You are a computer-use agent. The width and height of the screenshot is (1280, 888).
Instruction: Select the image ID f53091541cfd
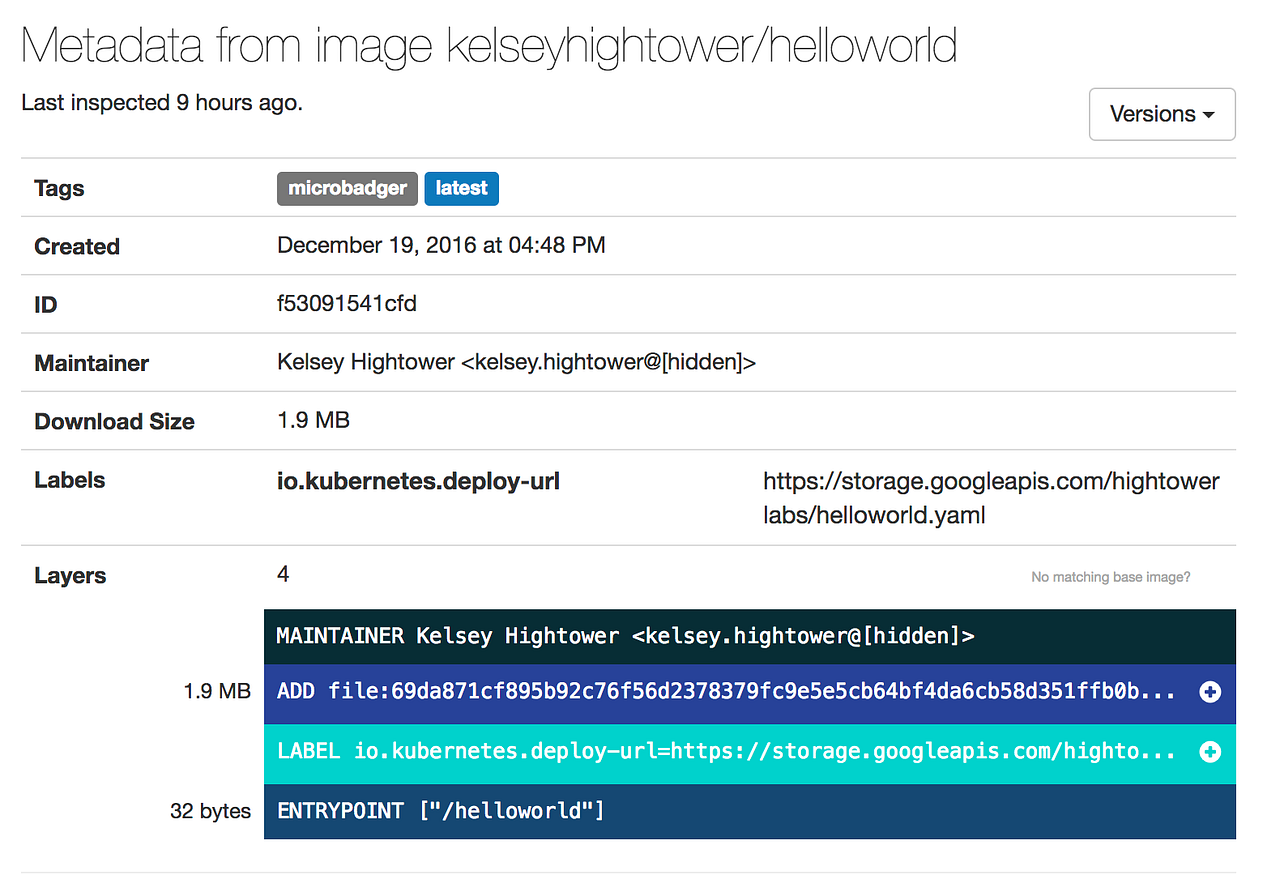[344, 304]
